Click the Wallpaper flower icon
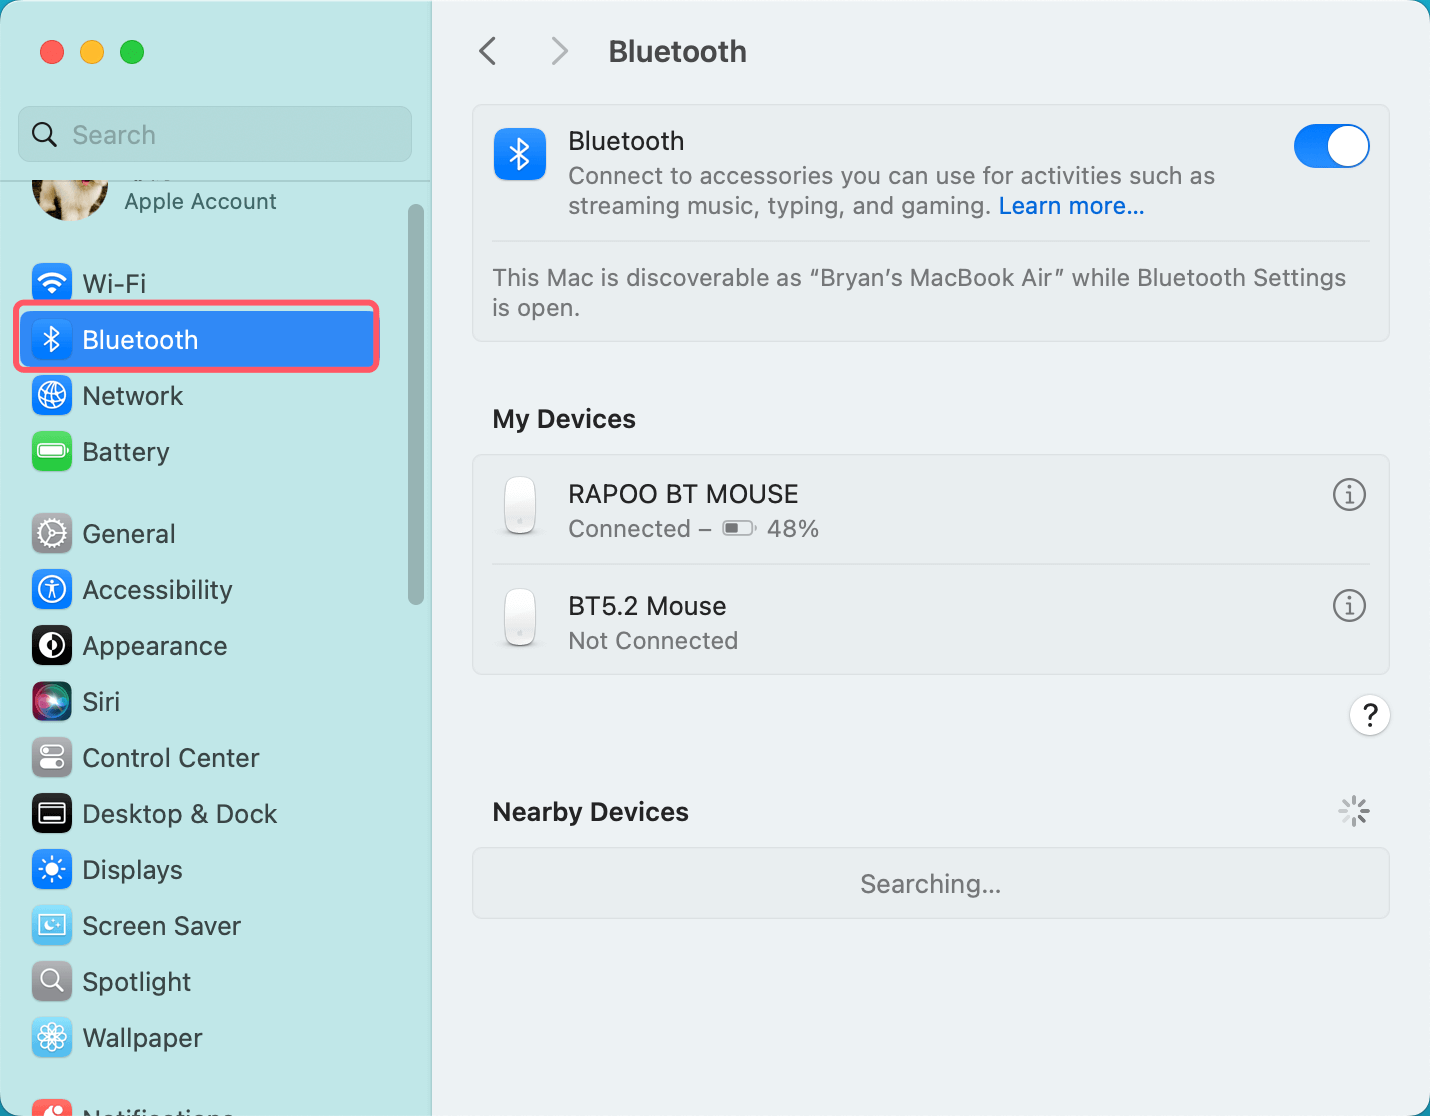This screenshot has width=1430, height=1116. coord(51,1037)
